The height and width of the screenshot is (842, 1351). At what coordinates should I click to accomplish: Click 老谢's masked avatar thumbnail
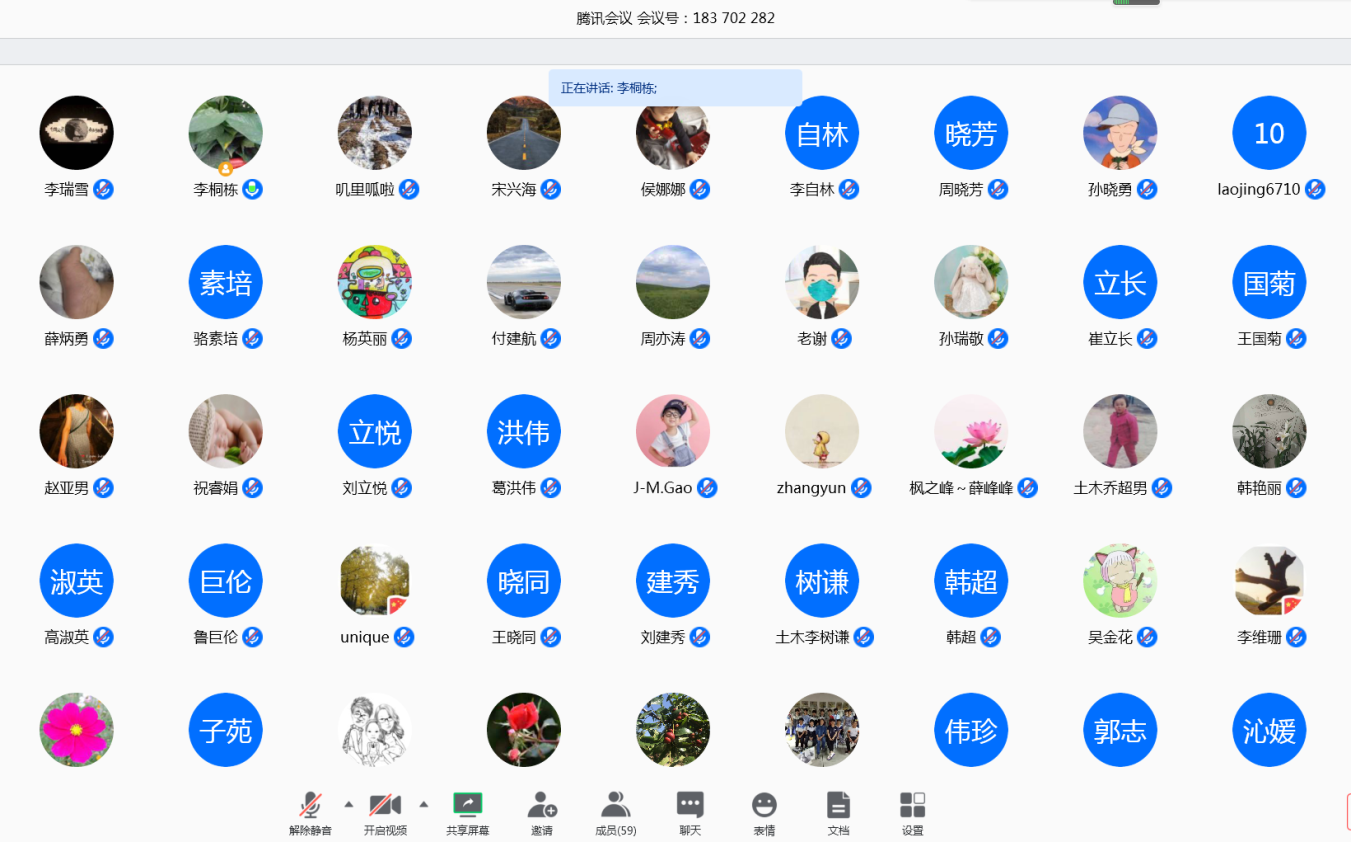tap(822, 282)
